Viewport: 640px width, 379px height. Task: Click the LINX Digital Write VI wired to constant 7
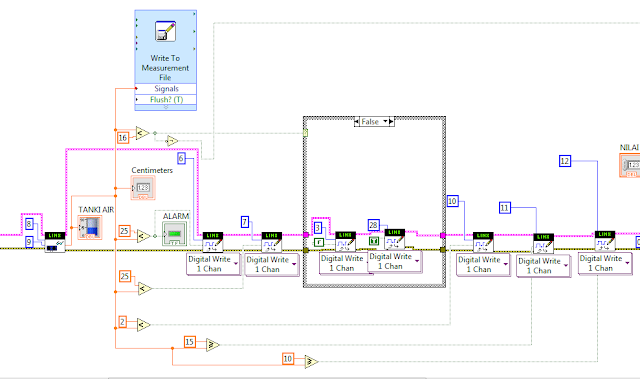pyautogui.click(x=271, y=242)
